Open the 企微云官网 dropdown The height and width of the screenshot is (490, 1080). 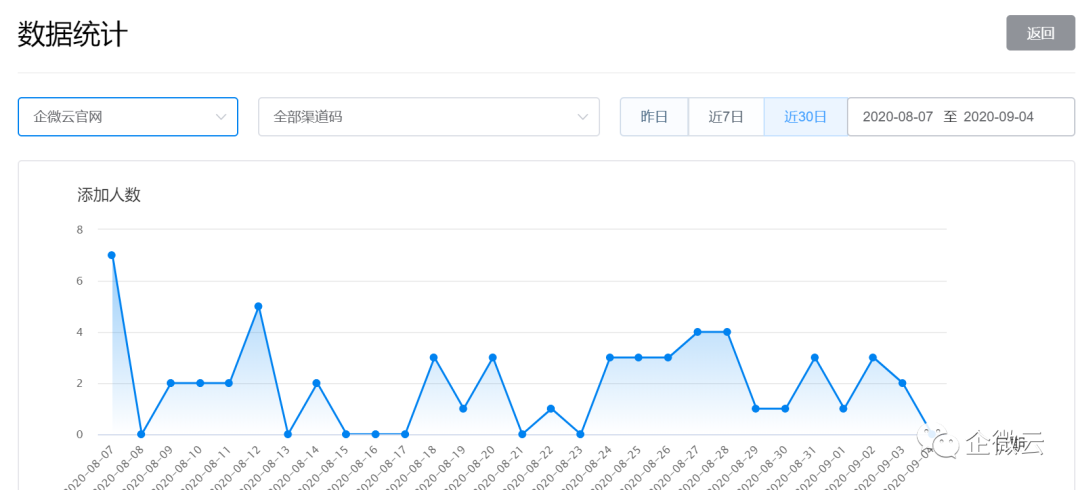coord(128,116)
